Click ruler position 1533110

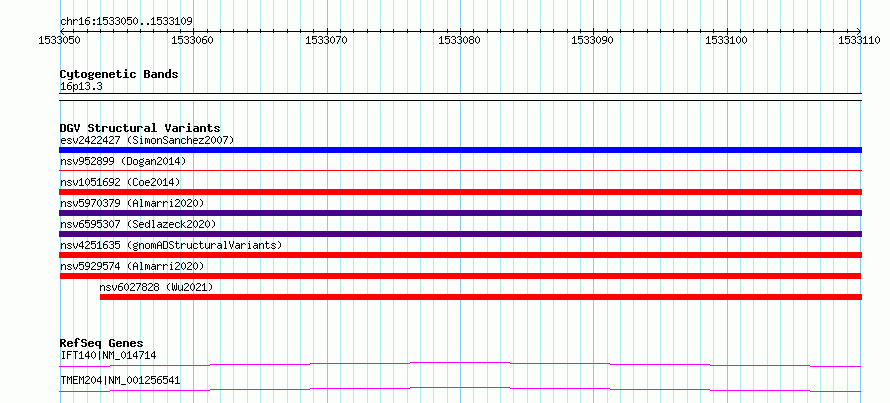[860, 40]
